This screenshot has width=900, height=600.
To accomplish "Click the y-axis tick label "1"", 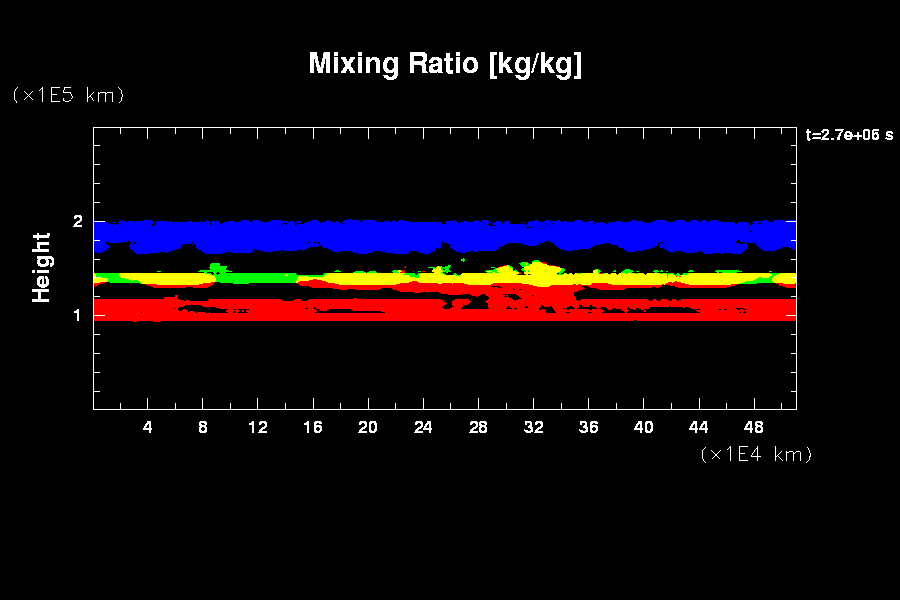I will pyautogui.click(x=78, y=315).
